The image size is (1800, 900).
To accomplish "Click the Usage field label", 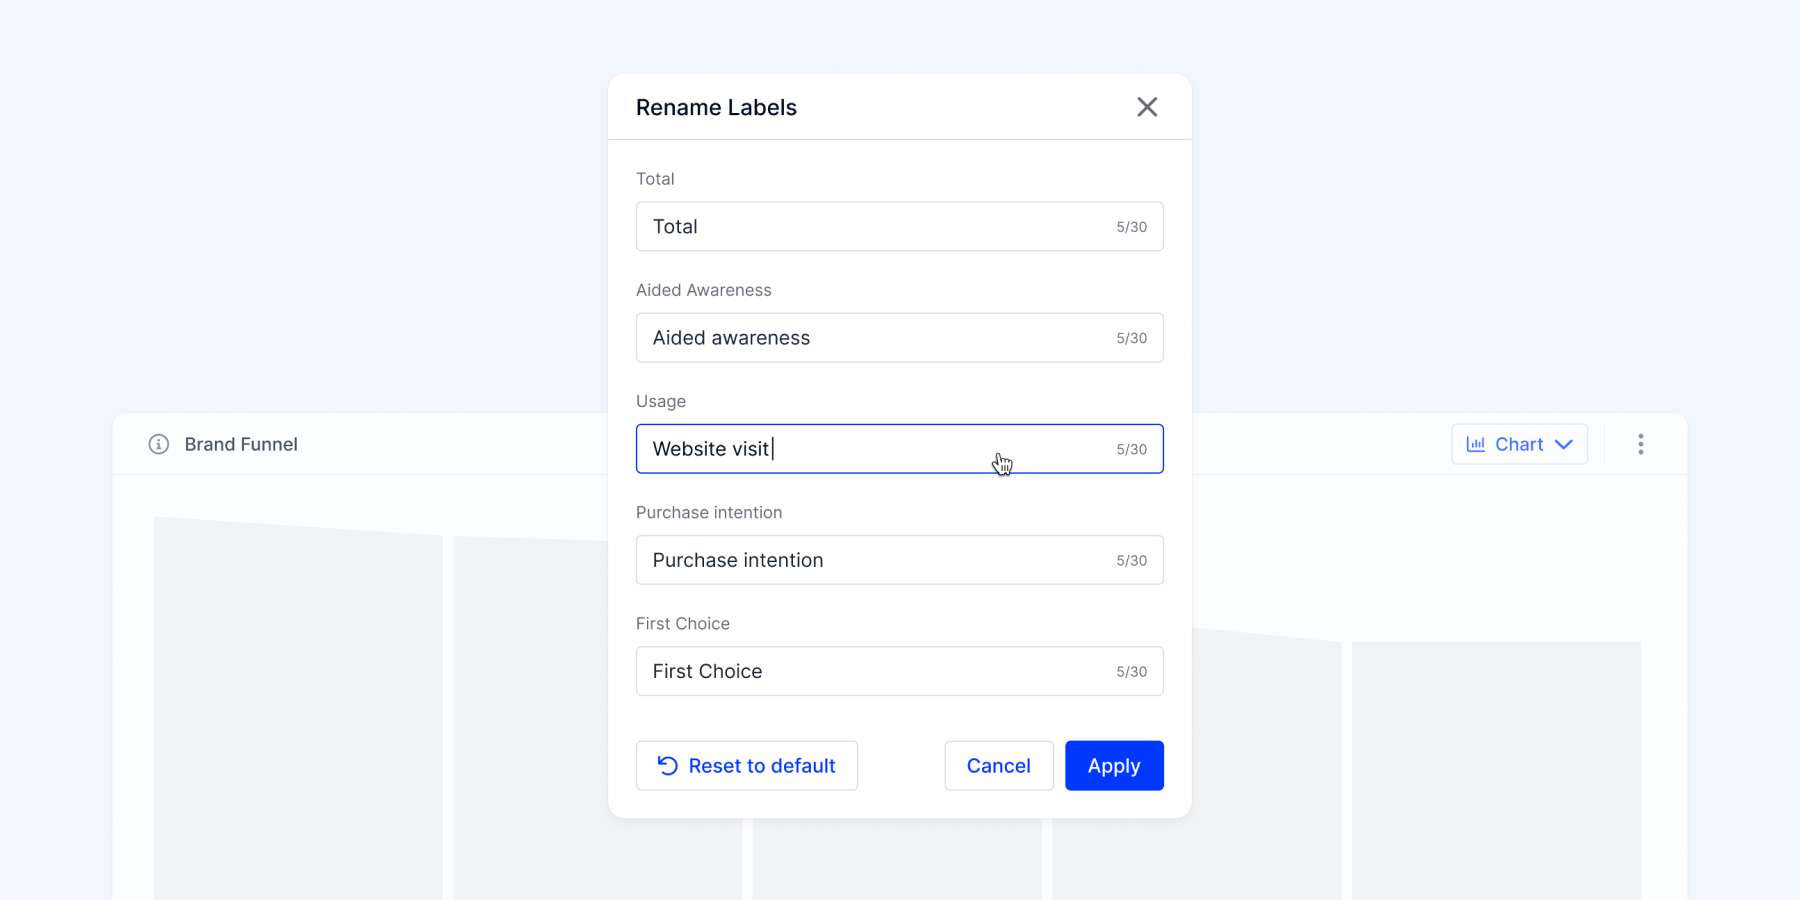I will pos(661,401).
